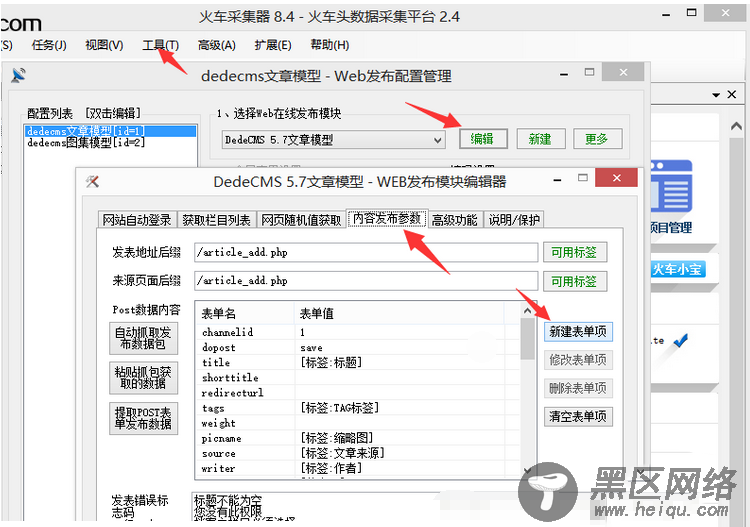
Task: Click the blue checkmark icon in main window
Action: [x=680, y=340]
